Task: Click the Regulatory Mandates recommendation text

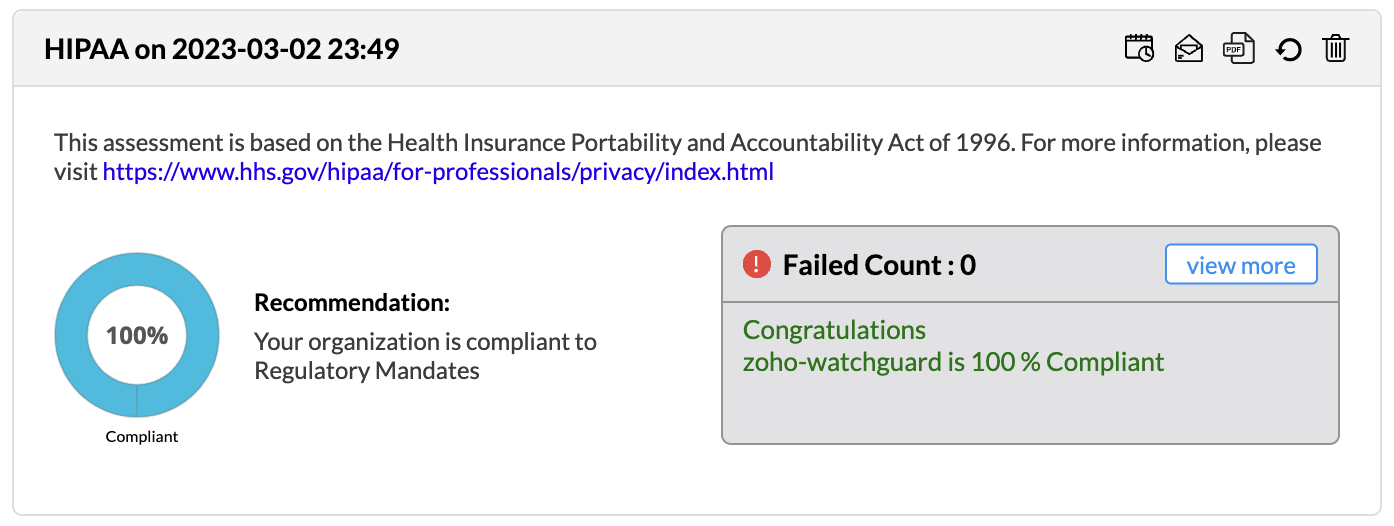Action: point(367,371)
